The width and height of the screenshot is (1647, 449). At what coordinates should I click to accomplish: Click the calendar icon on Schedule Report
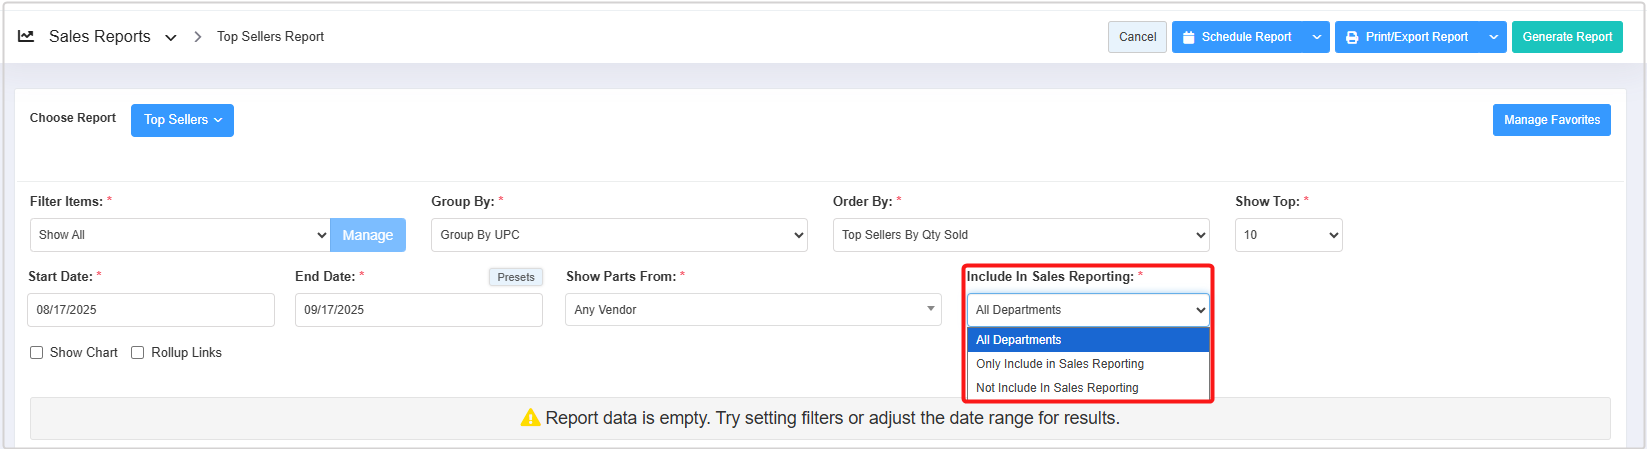pyautogui.click(x=1189, y=37)
